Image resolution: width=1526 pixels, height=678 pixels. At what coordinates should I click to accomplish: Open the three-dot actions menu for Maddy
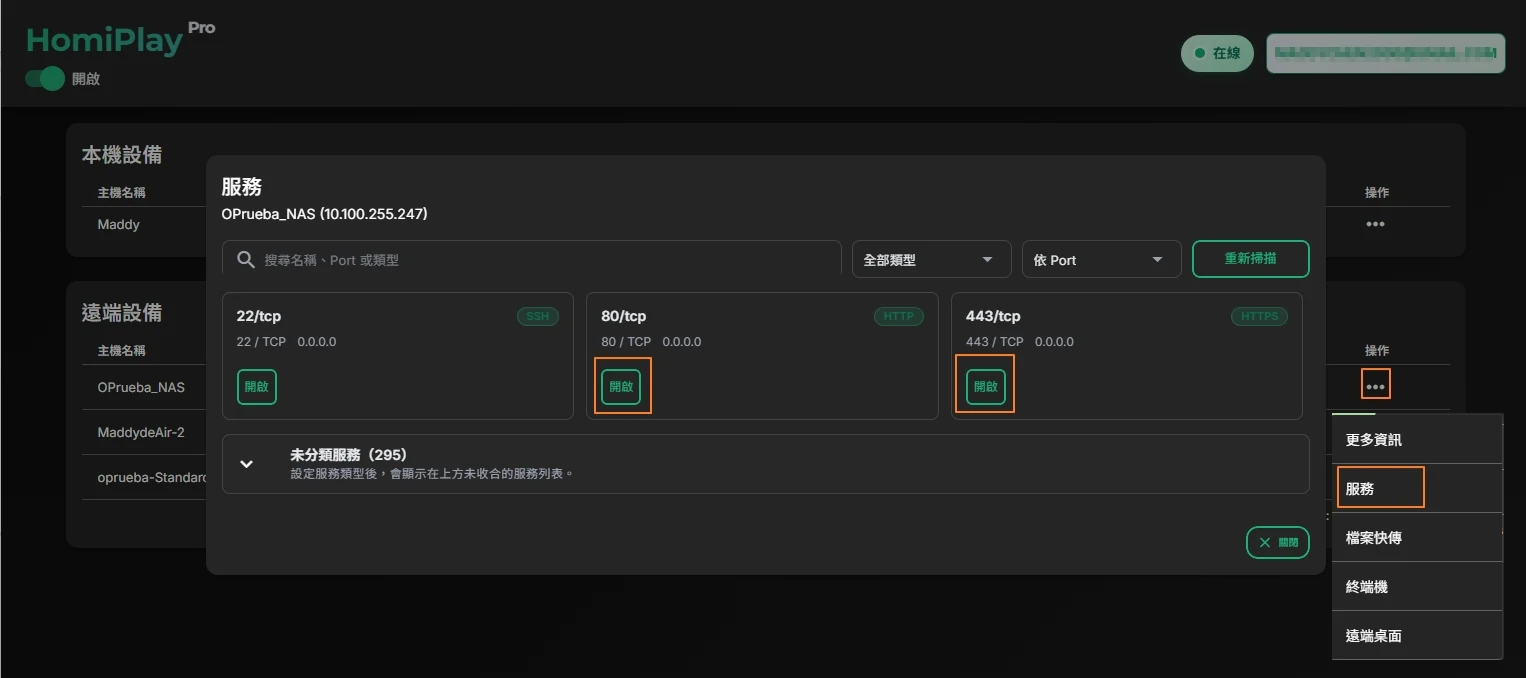(1375, 225)
